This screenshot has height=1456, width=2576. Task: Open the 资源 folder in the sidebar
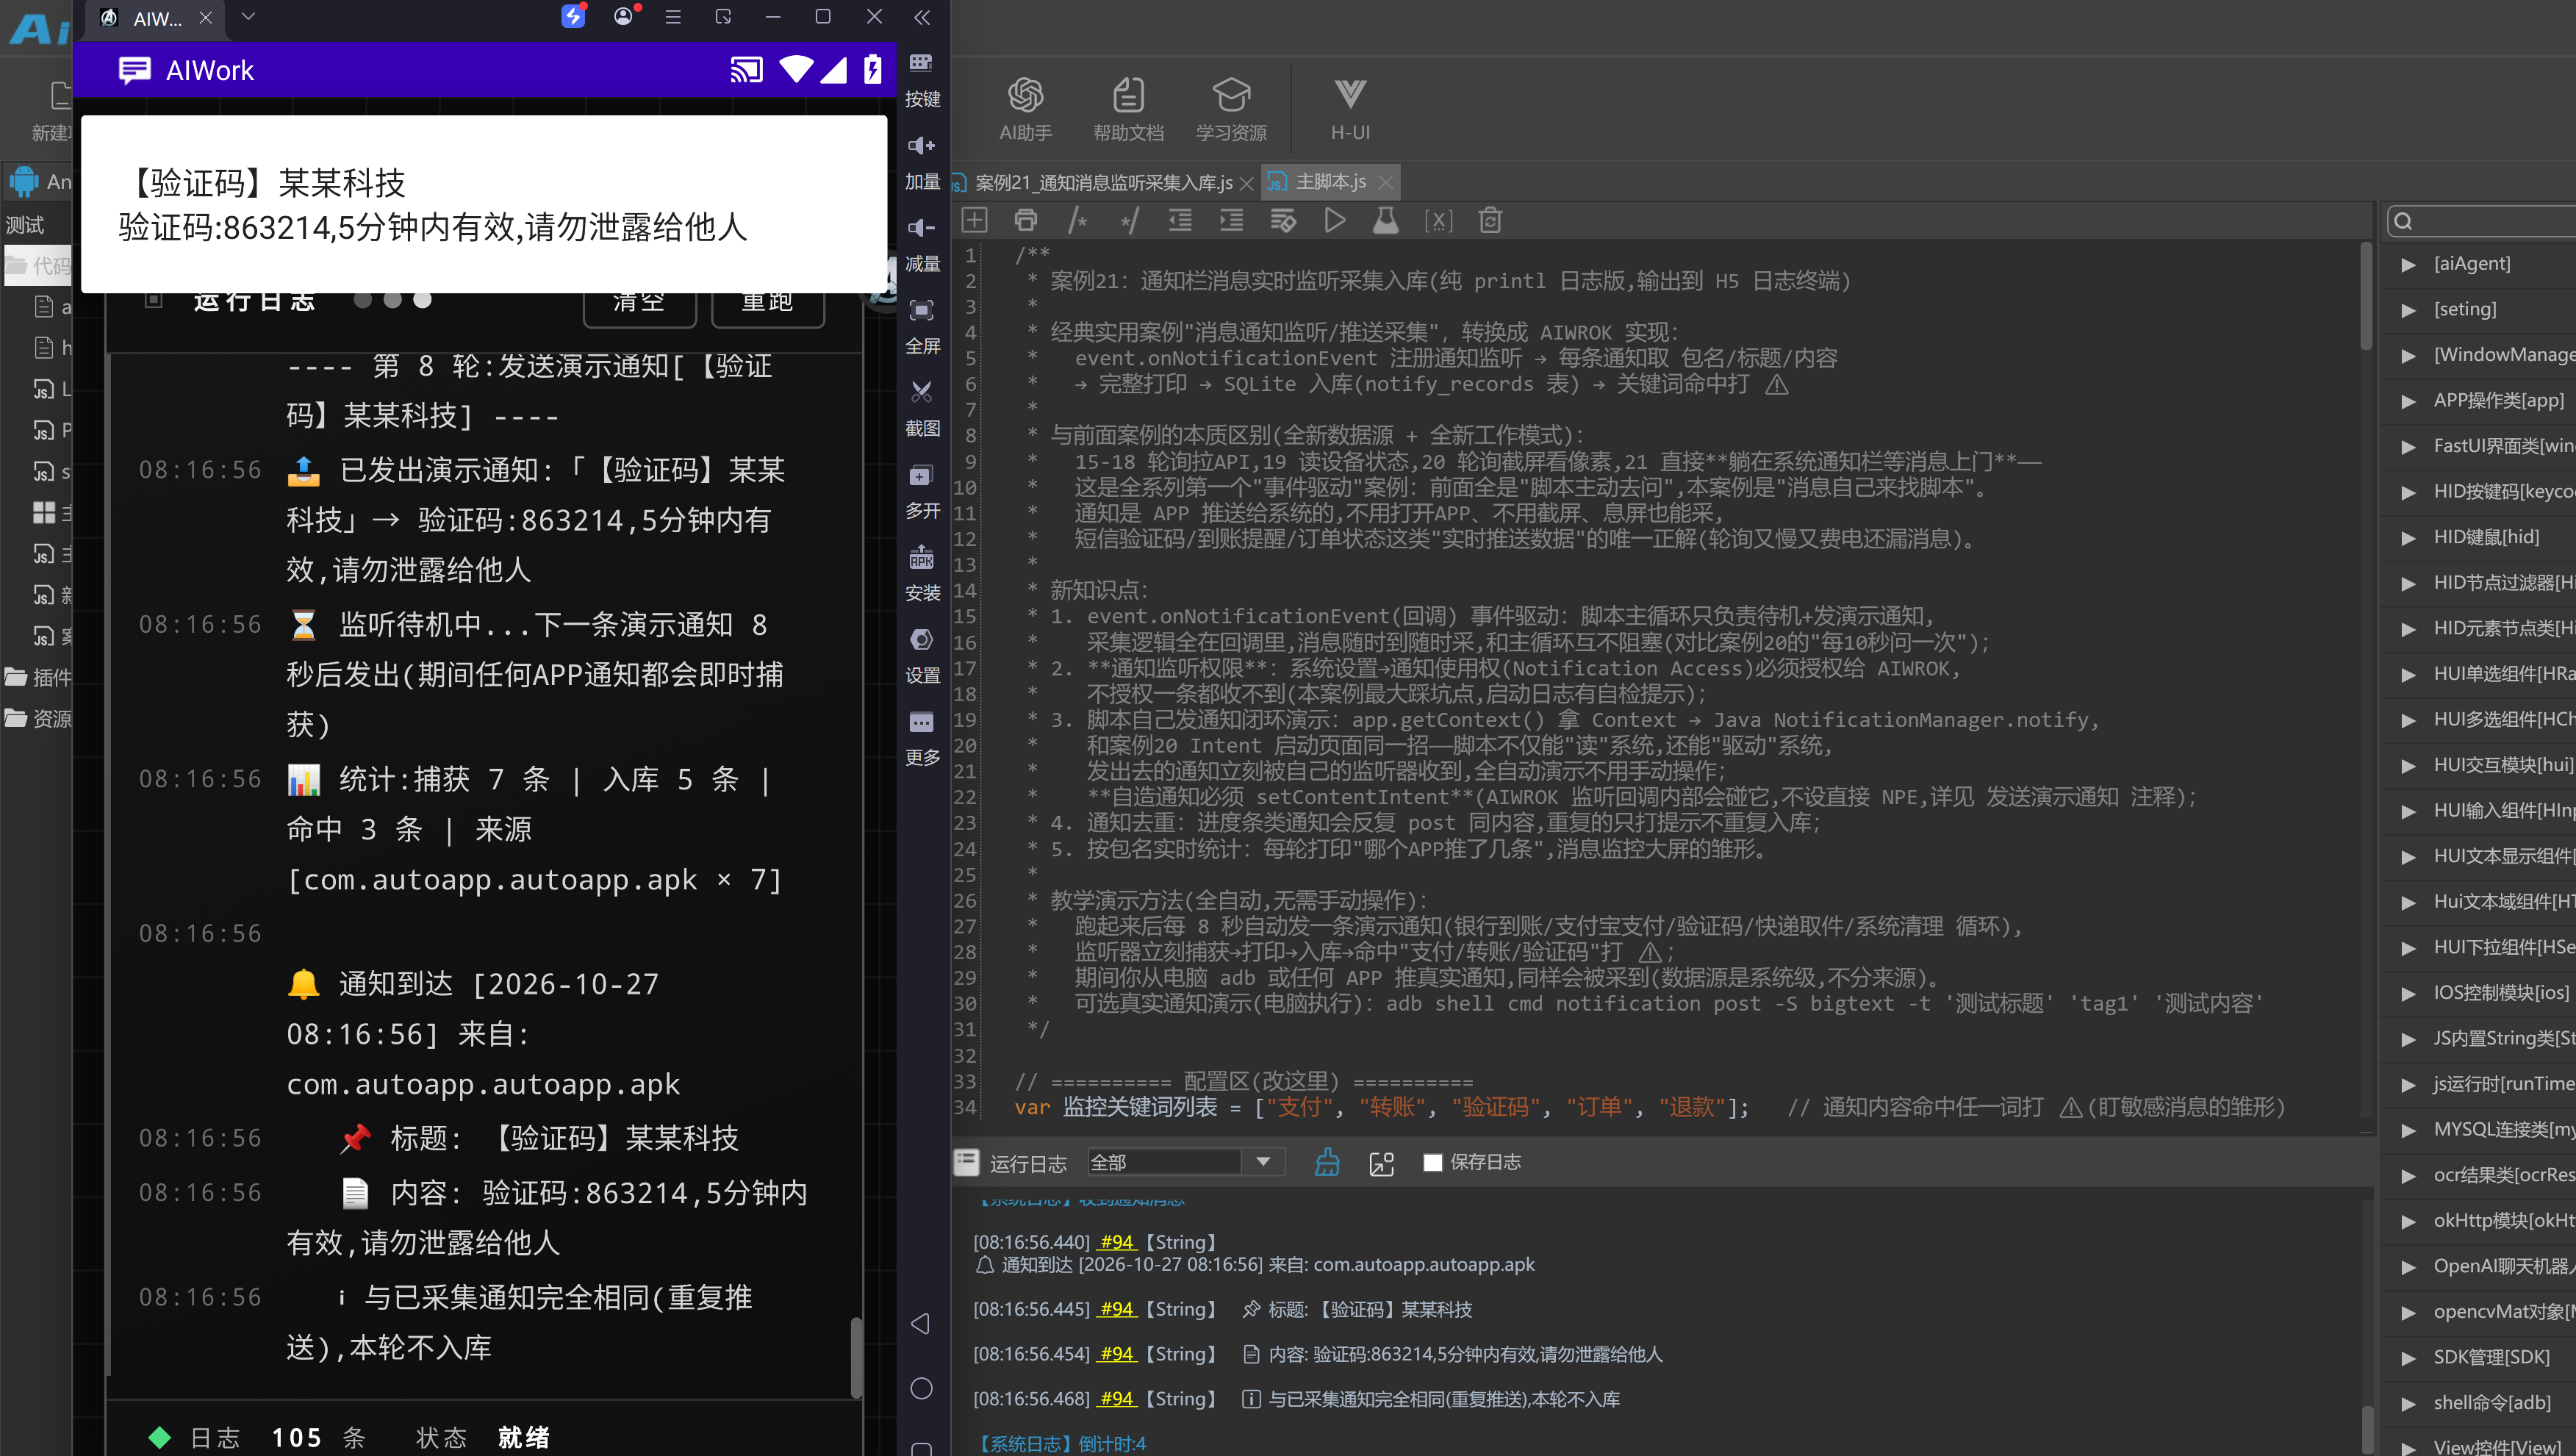38,718
